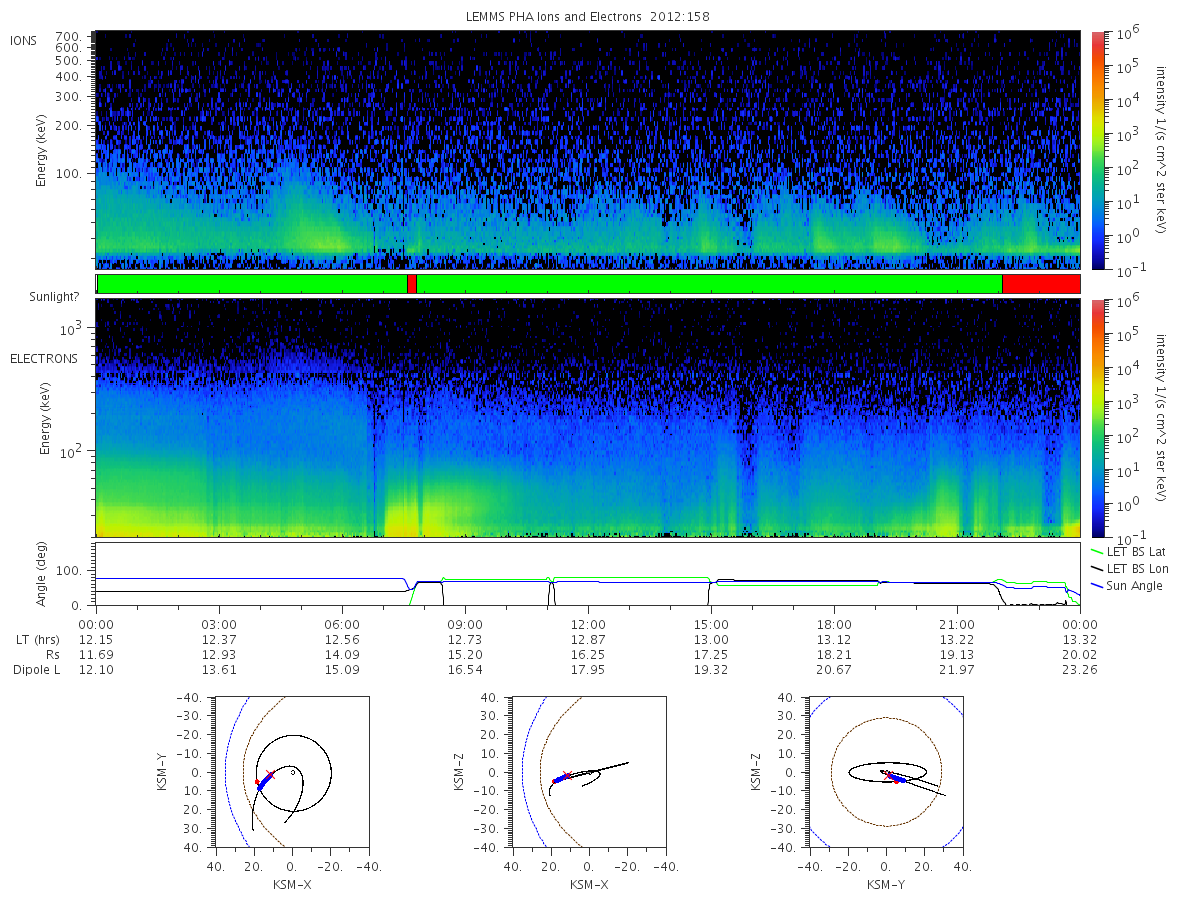
Task: Click the Dipole L row label
Action: point(36,670)
